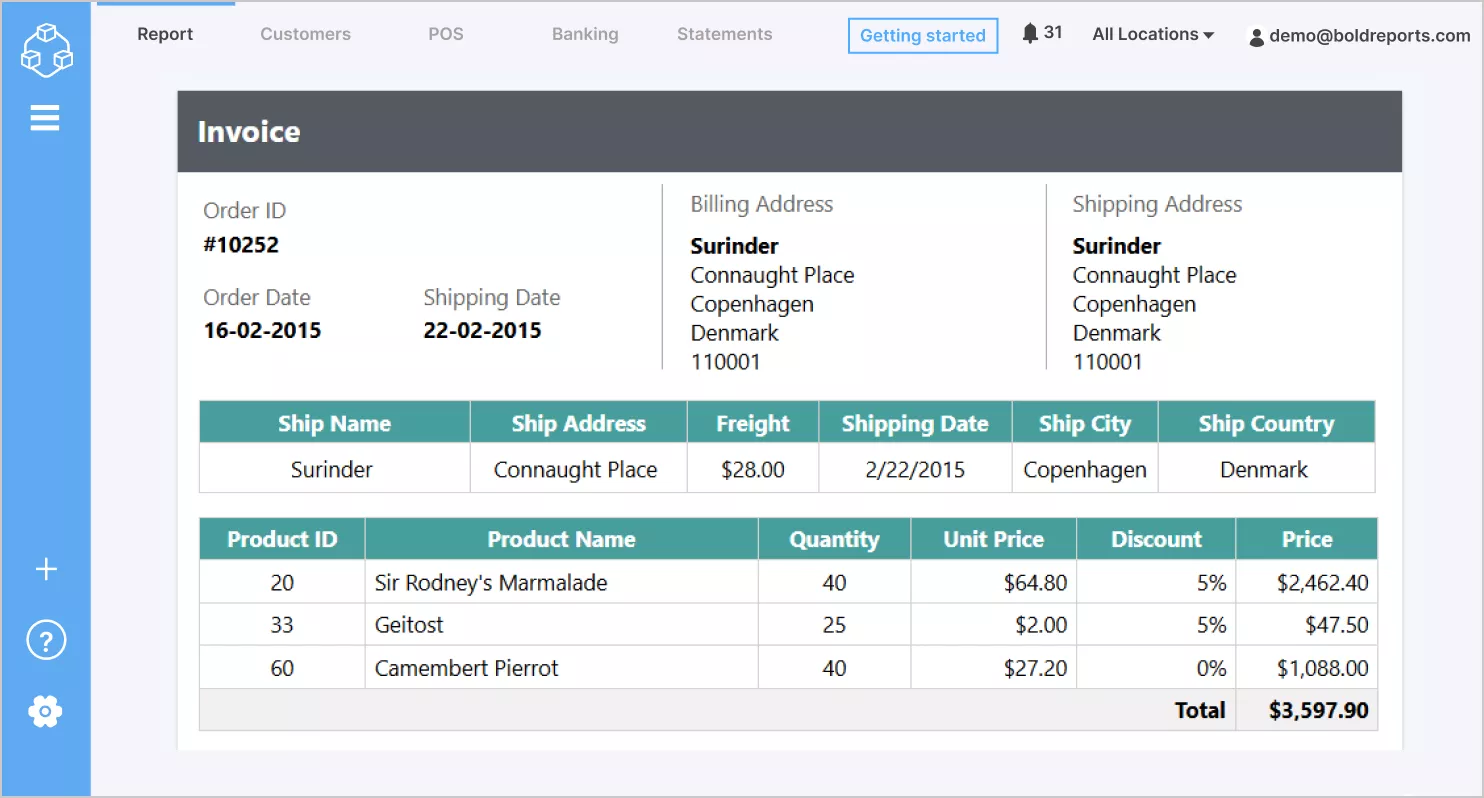This screenshot has width=1484, height=798.
Task: Open help via question mark icon
Action: (46, 641)
